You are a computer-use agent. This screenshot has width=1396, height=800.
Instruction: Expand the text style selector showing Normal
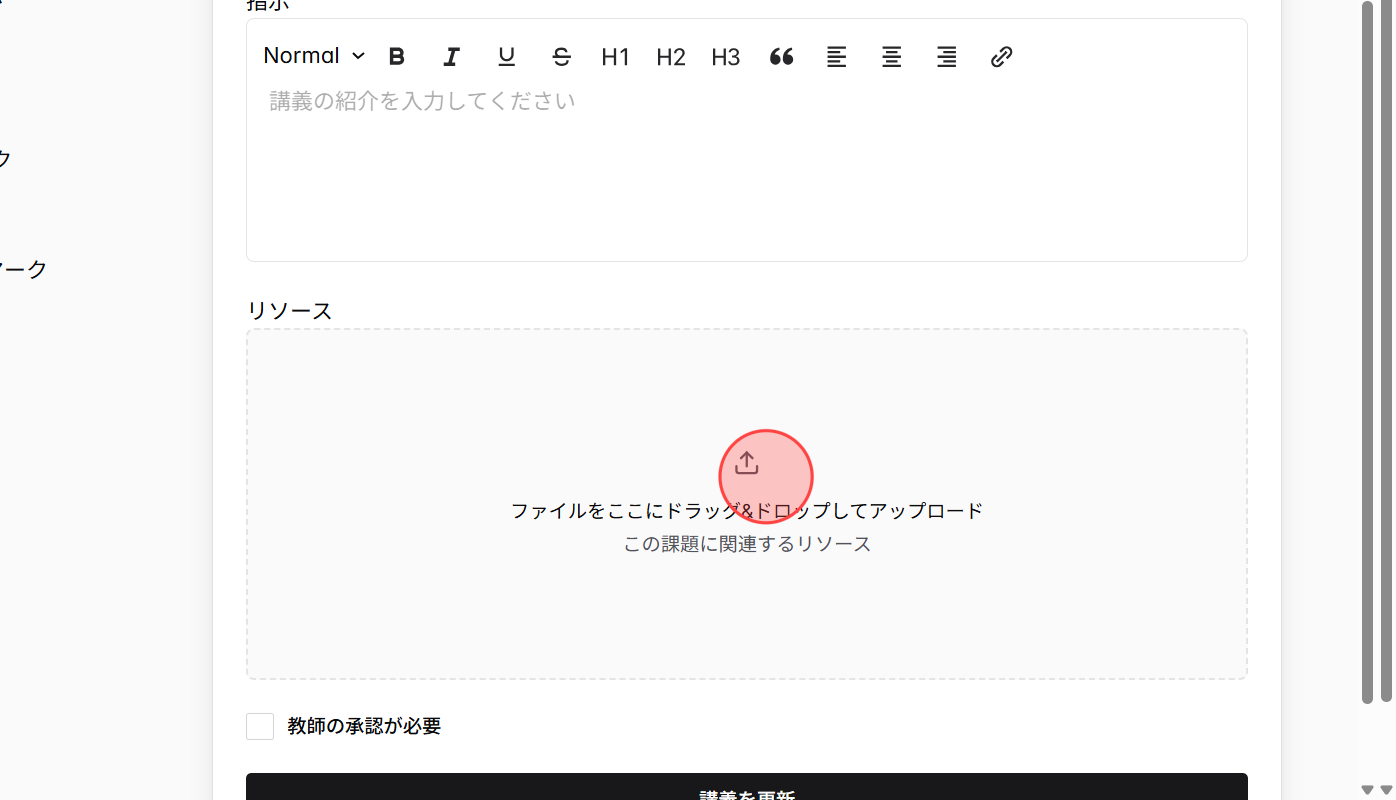click(x=313, y=55)
